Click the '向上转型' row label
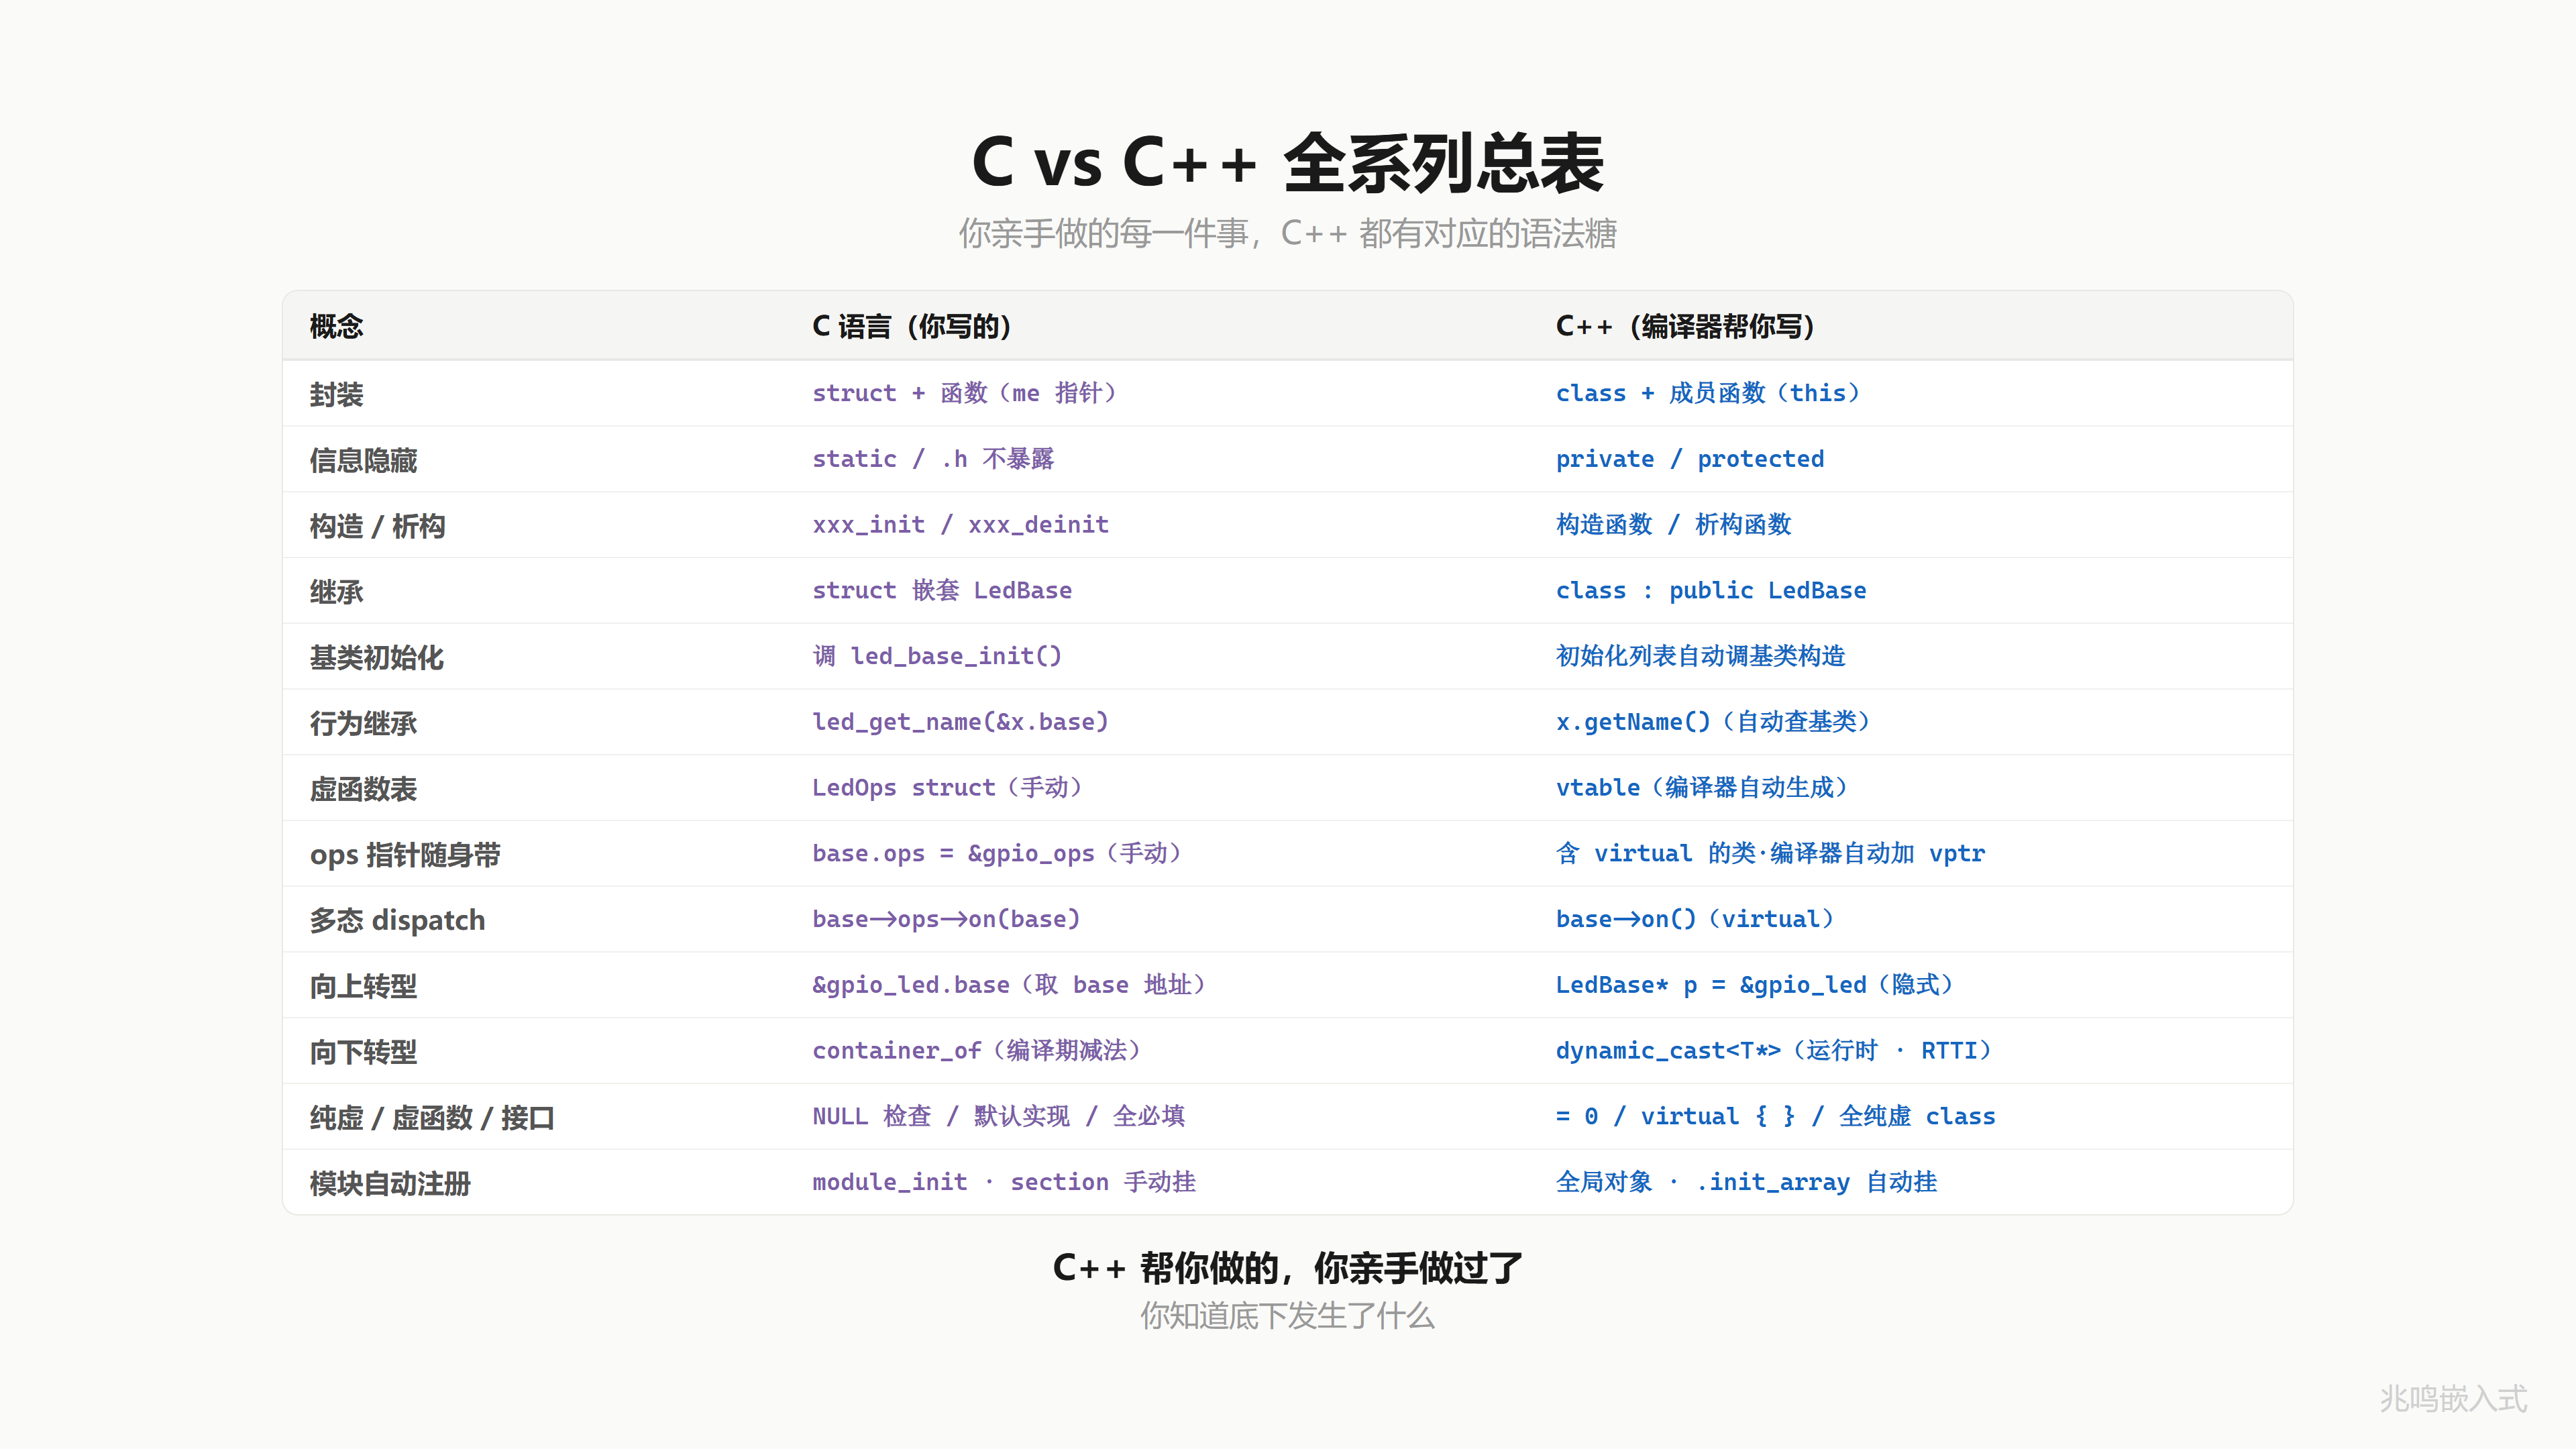 [x=363, y=986]
